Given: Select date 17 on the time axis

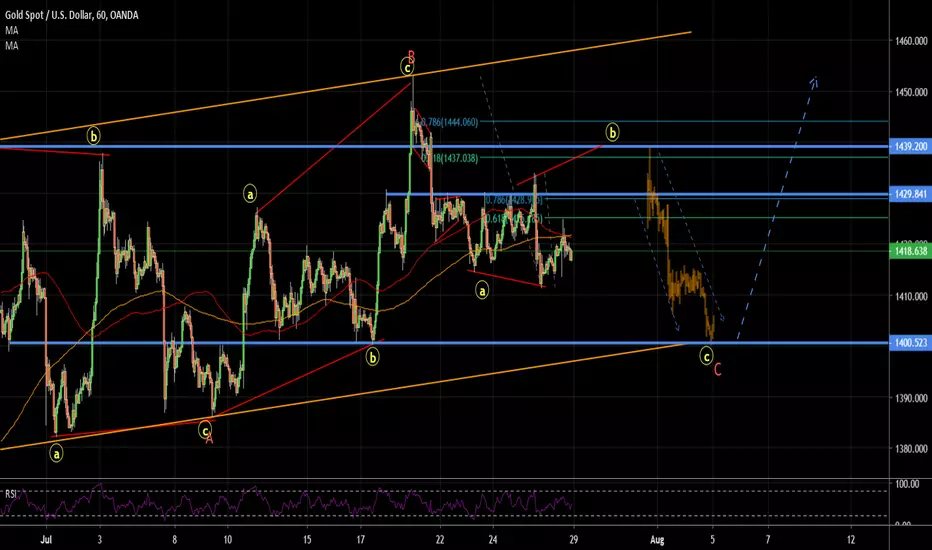Looking at the screenshot, I should [360, 540].
